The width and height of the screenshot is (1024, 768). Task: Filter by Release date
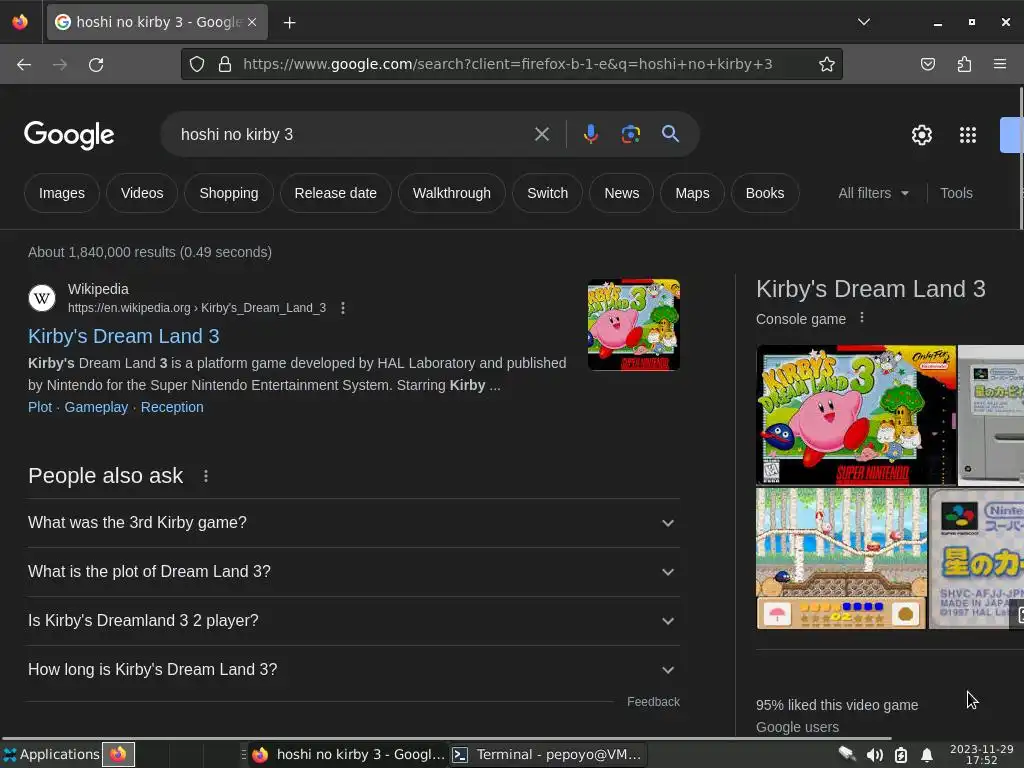click(x=336, y=193)
